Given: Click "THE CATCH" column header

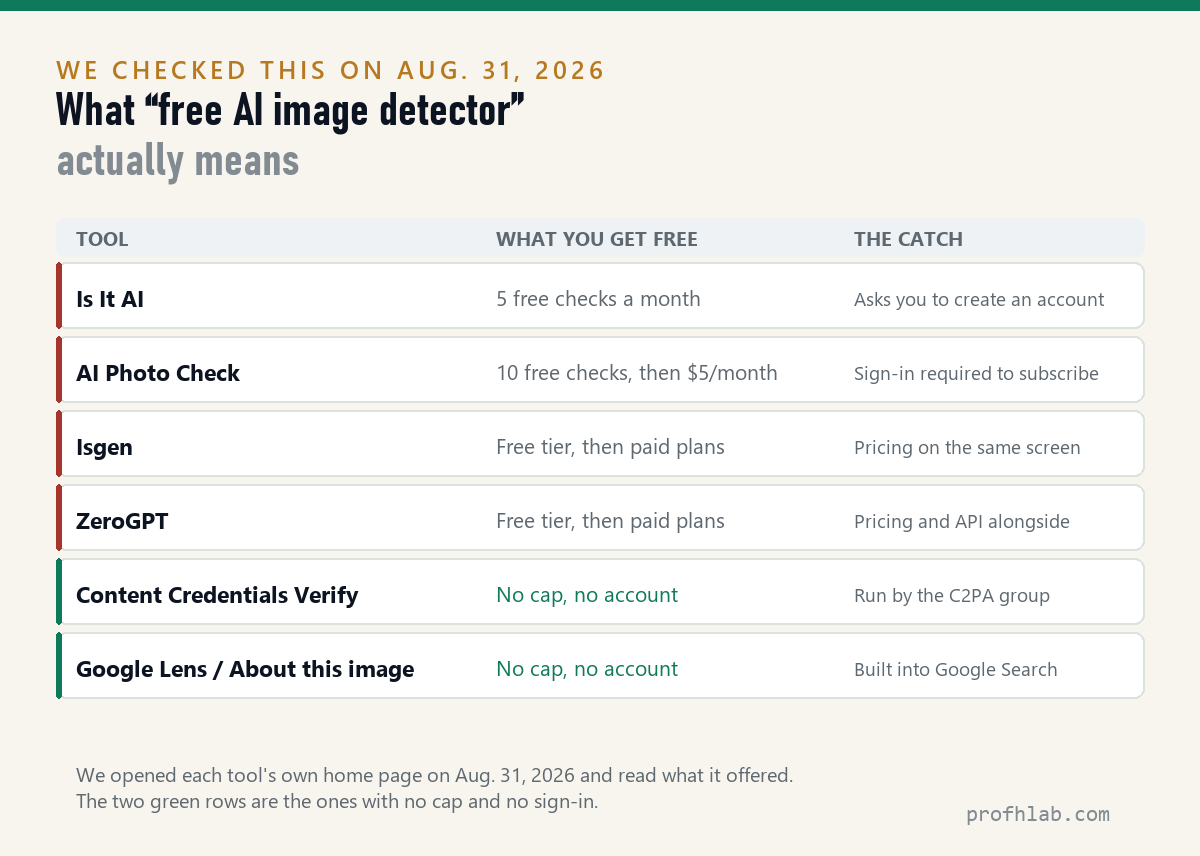Looking at the screenshot, I should click(908, 239).
